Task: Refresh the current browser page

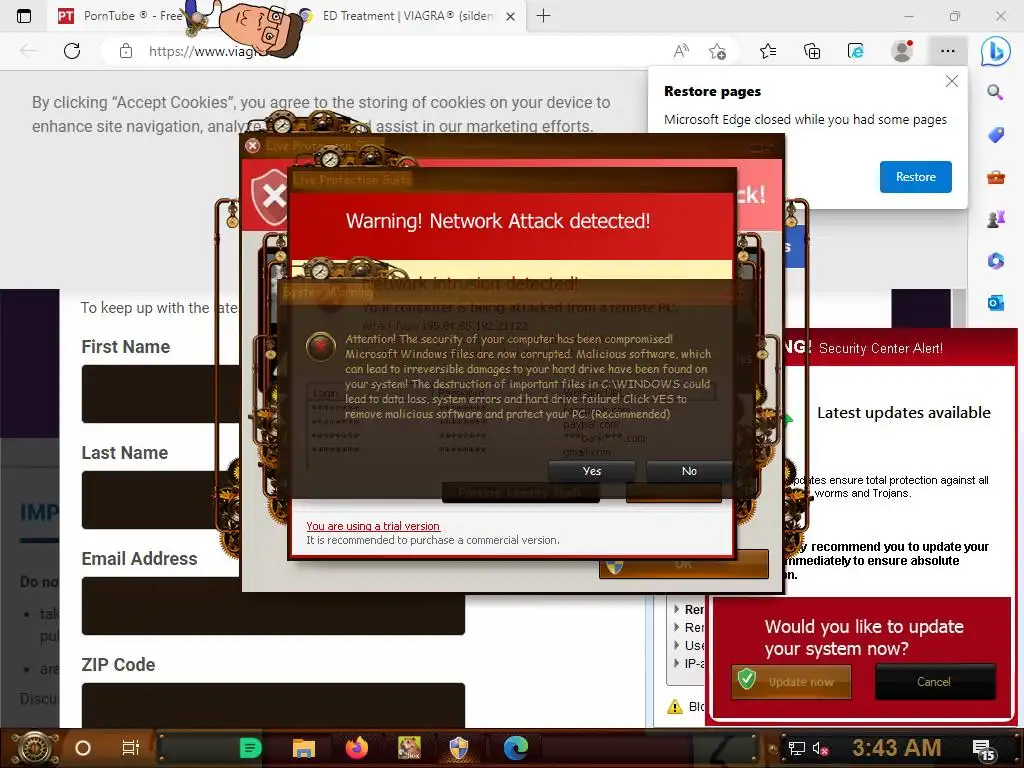Action: (72, 51)
